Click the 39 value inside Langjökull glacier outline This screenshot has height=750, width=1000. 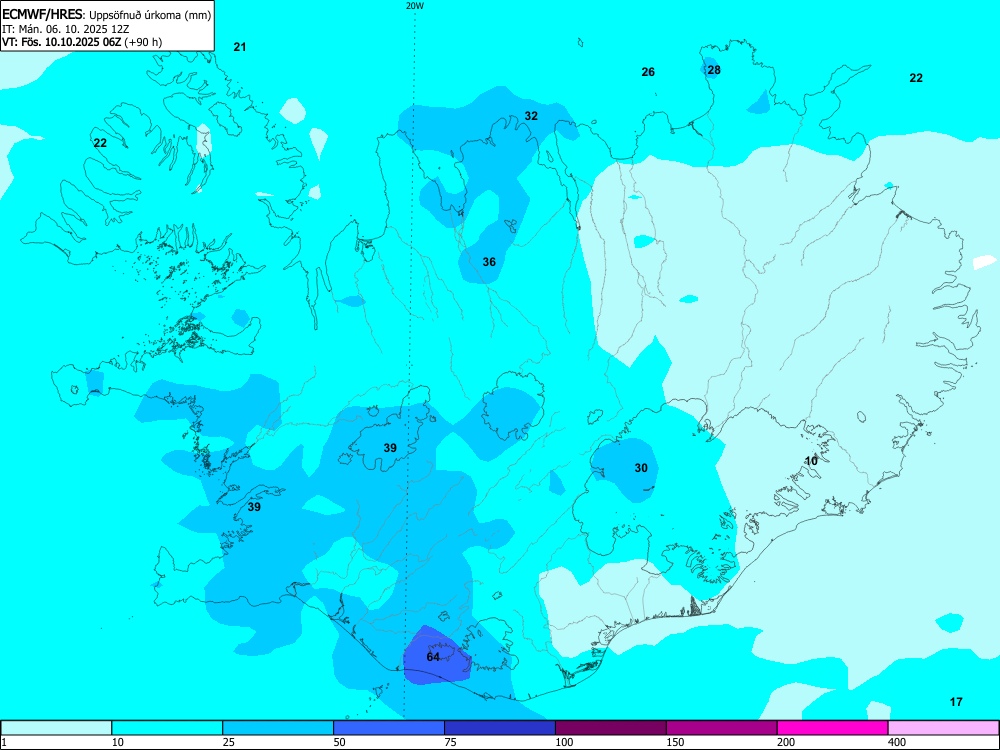click(390, 448)
